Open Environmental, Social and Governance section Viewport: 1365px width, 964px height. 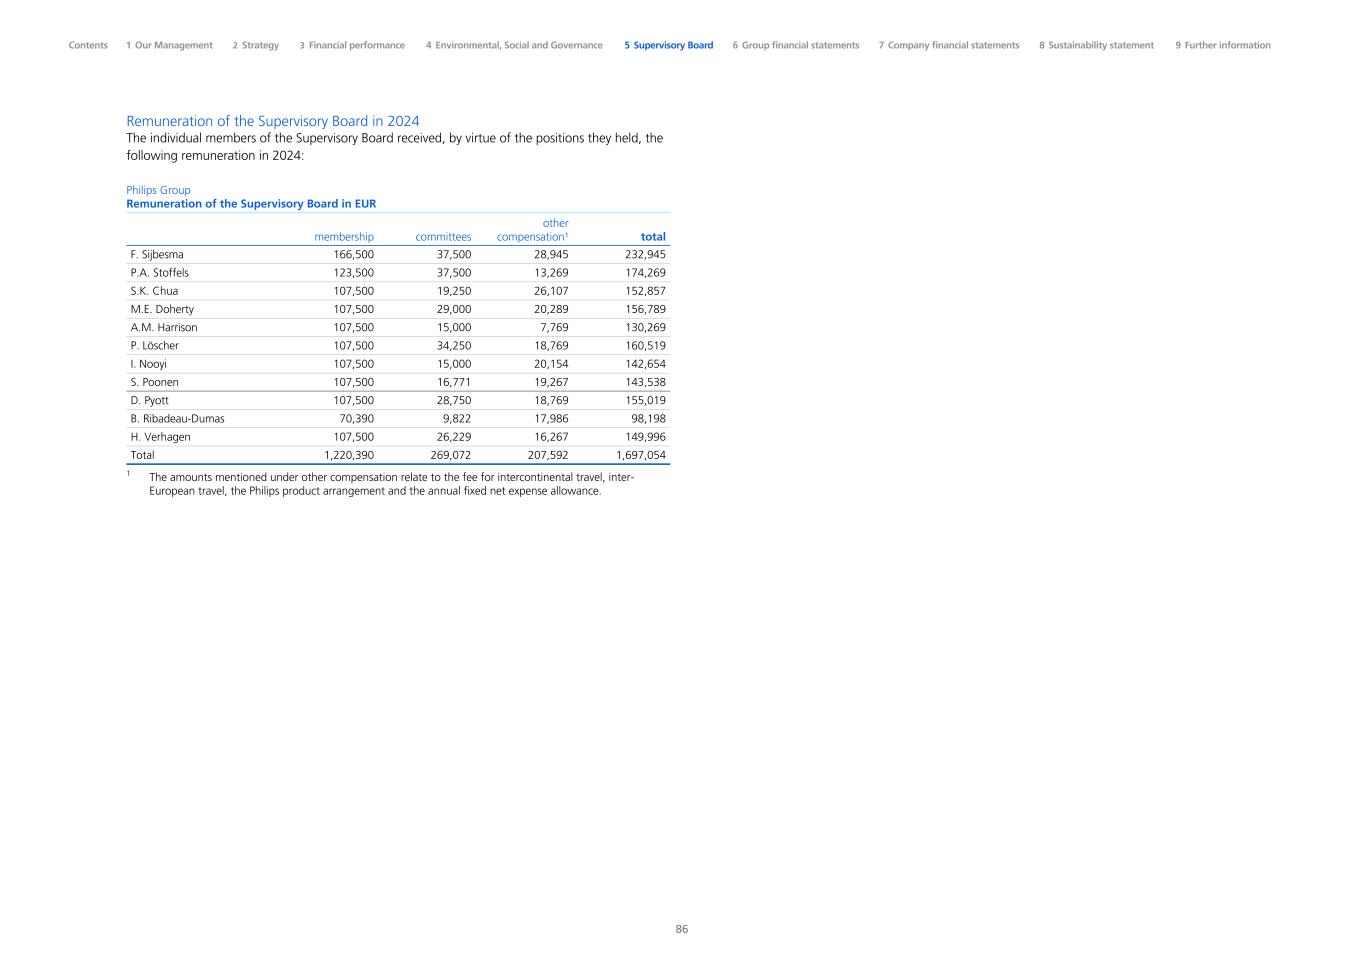[514, 45]
